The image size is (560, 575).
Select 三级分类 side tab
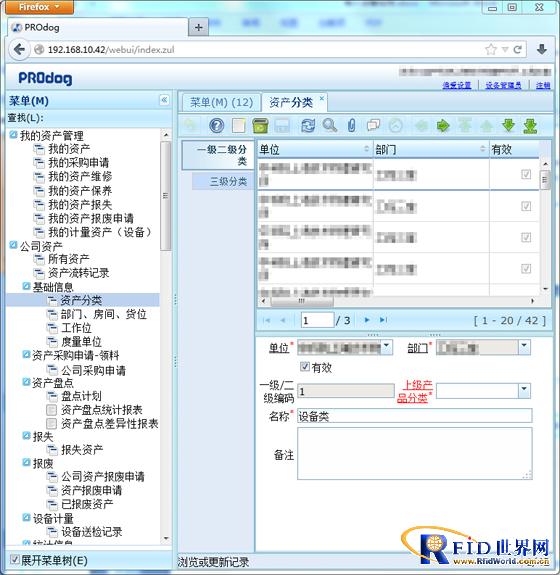[x=223, y=181]
